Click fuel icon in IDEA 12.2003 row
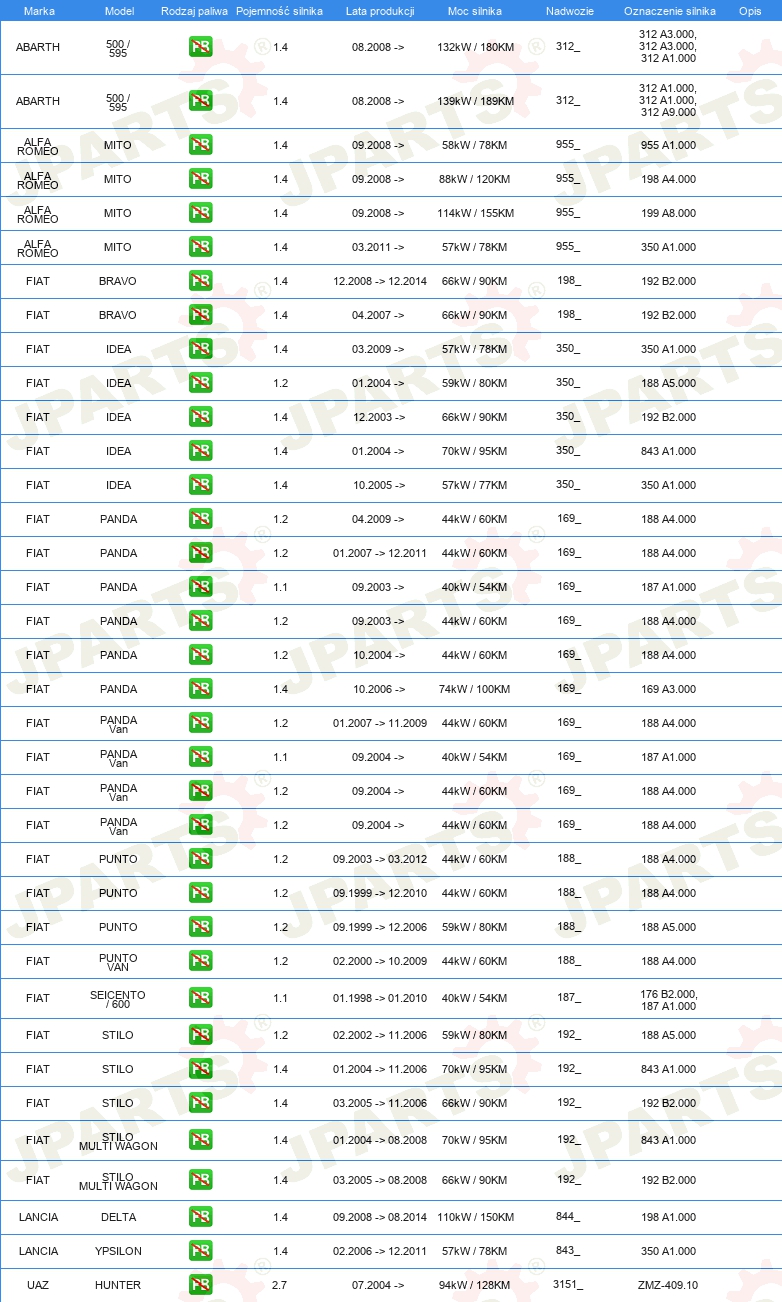This screenshot has height=1302, width=782. coord(201,416)
